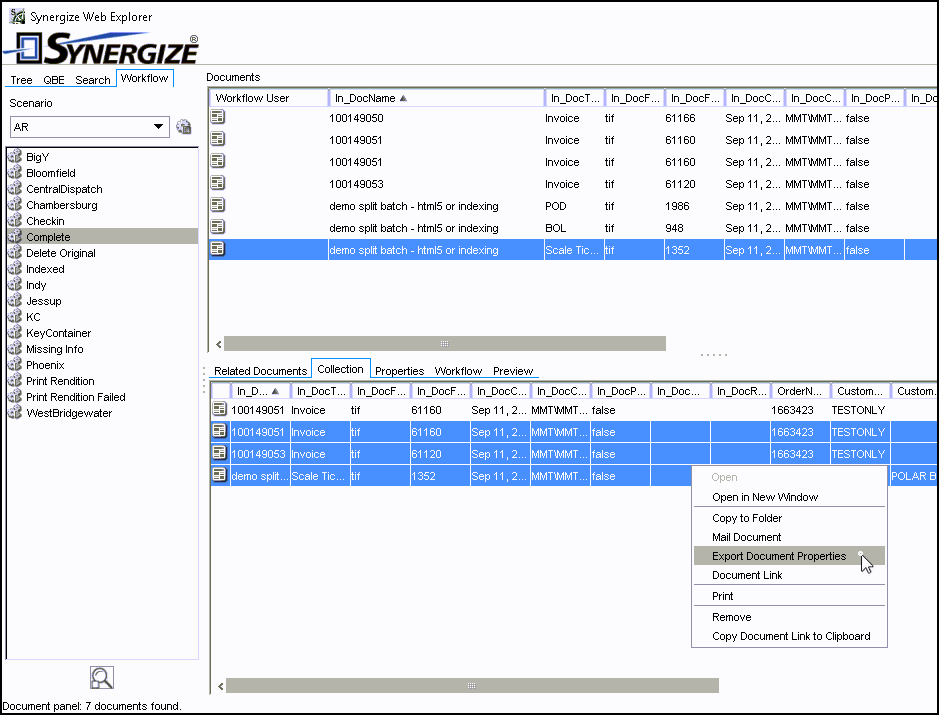Screen dimensions: 939x715
Task: Click the Chambersburg workflow folder icon
Action: (x=15, y=204)
